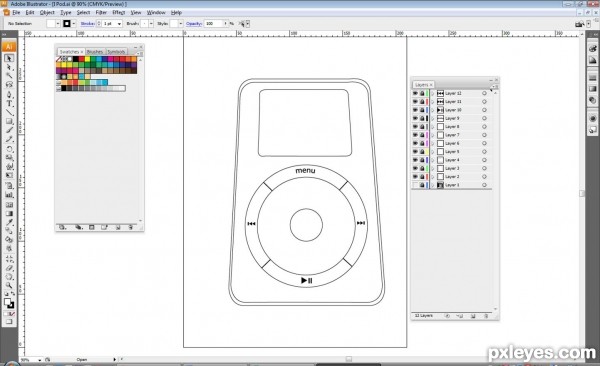Select the Magic Wand tool

9,75
